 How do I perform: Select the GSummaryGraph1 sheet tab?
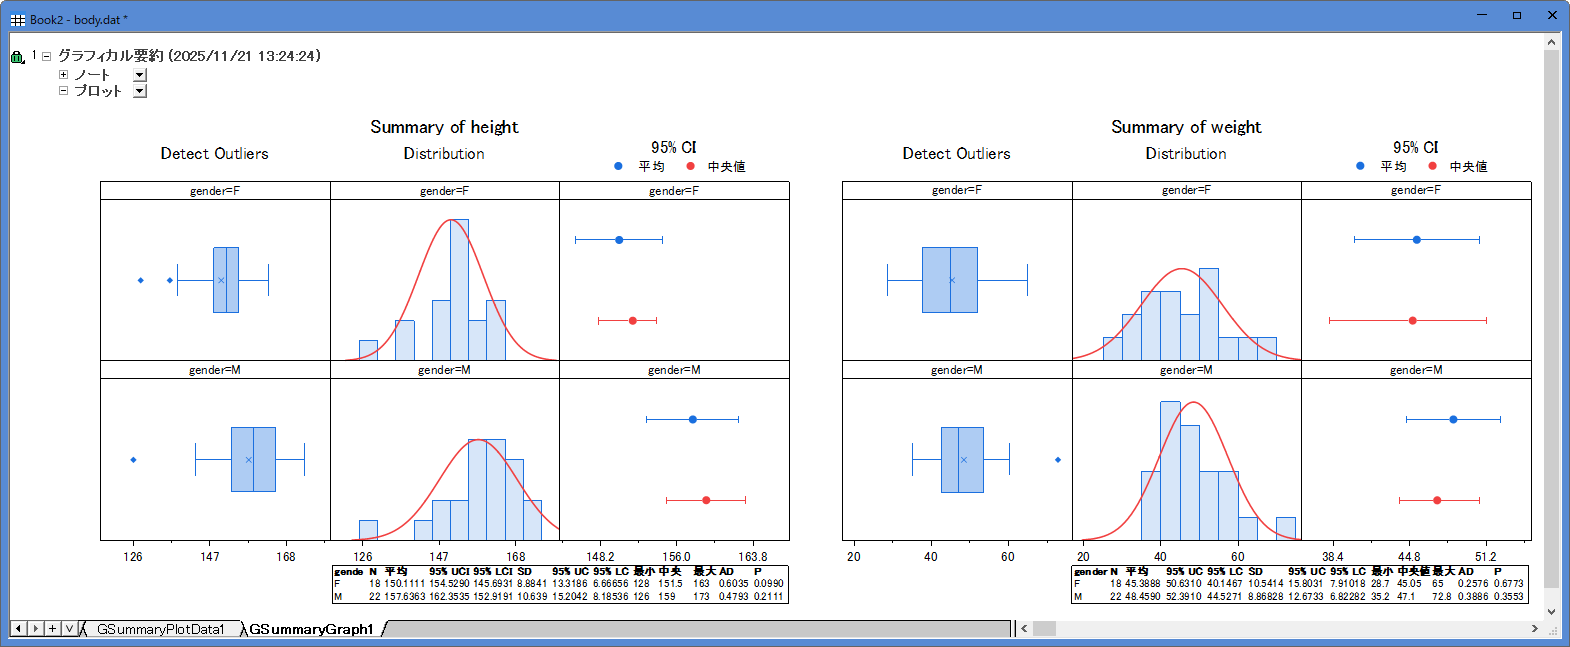click(311, 629)
